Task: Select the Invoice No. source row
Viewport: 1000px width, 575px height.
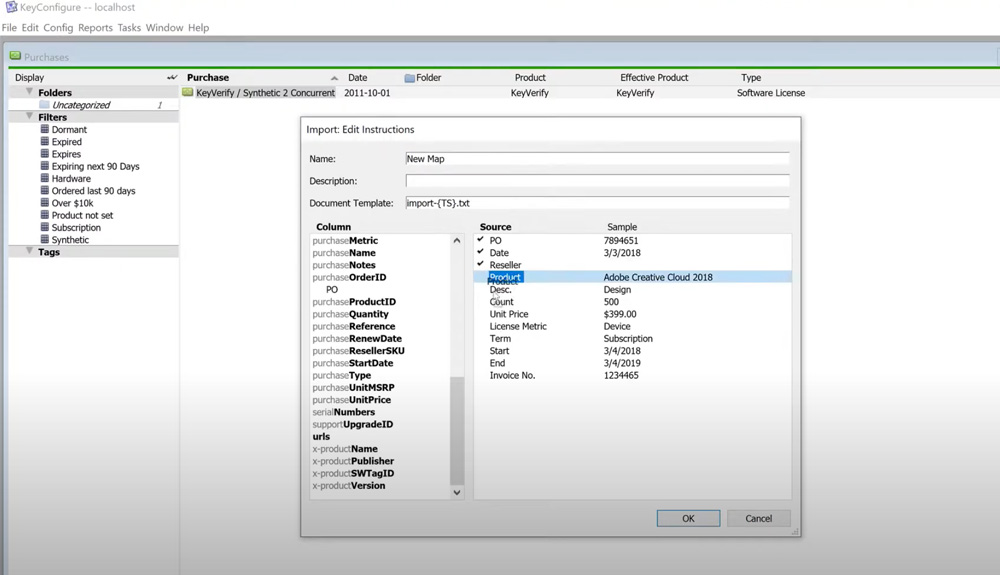Action: click(633, 375)
